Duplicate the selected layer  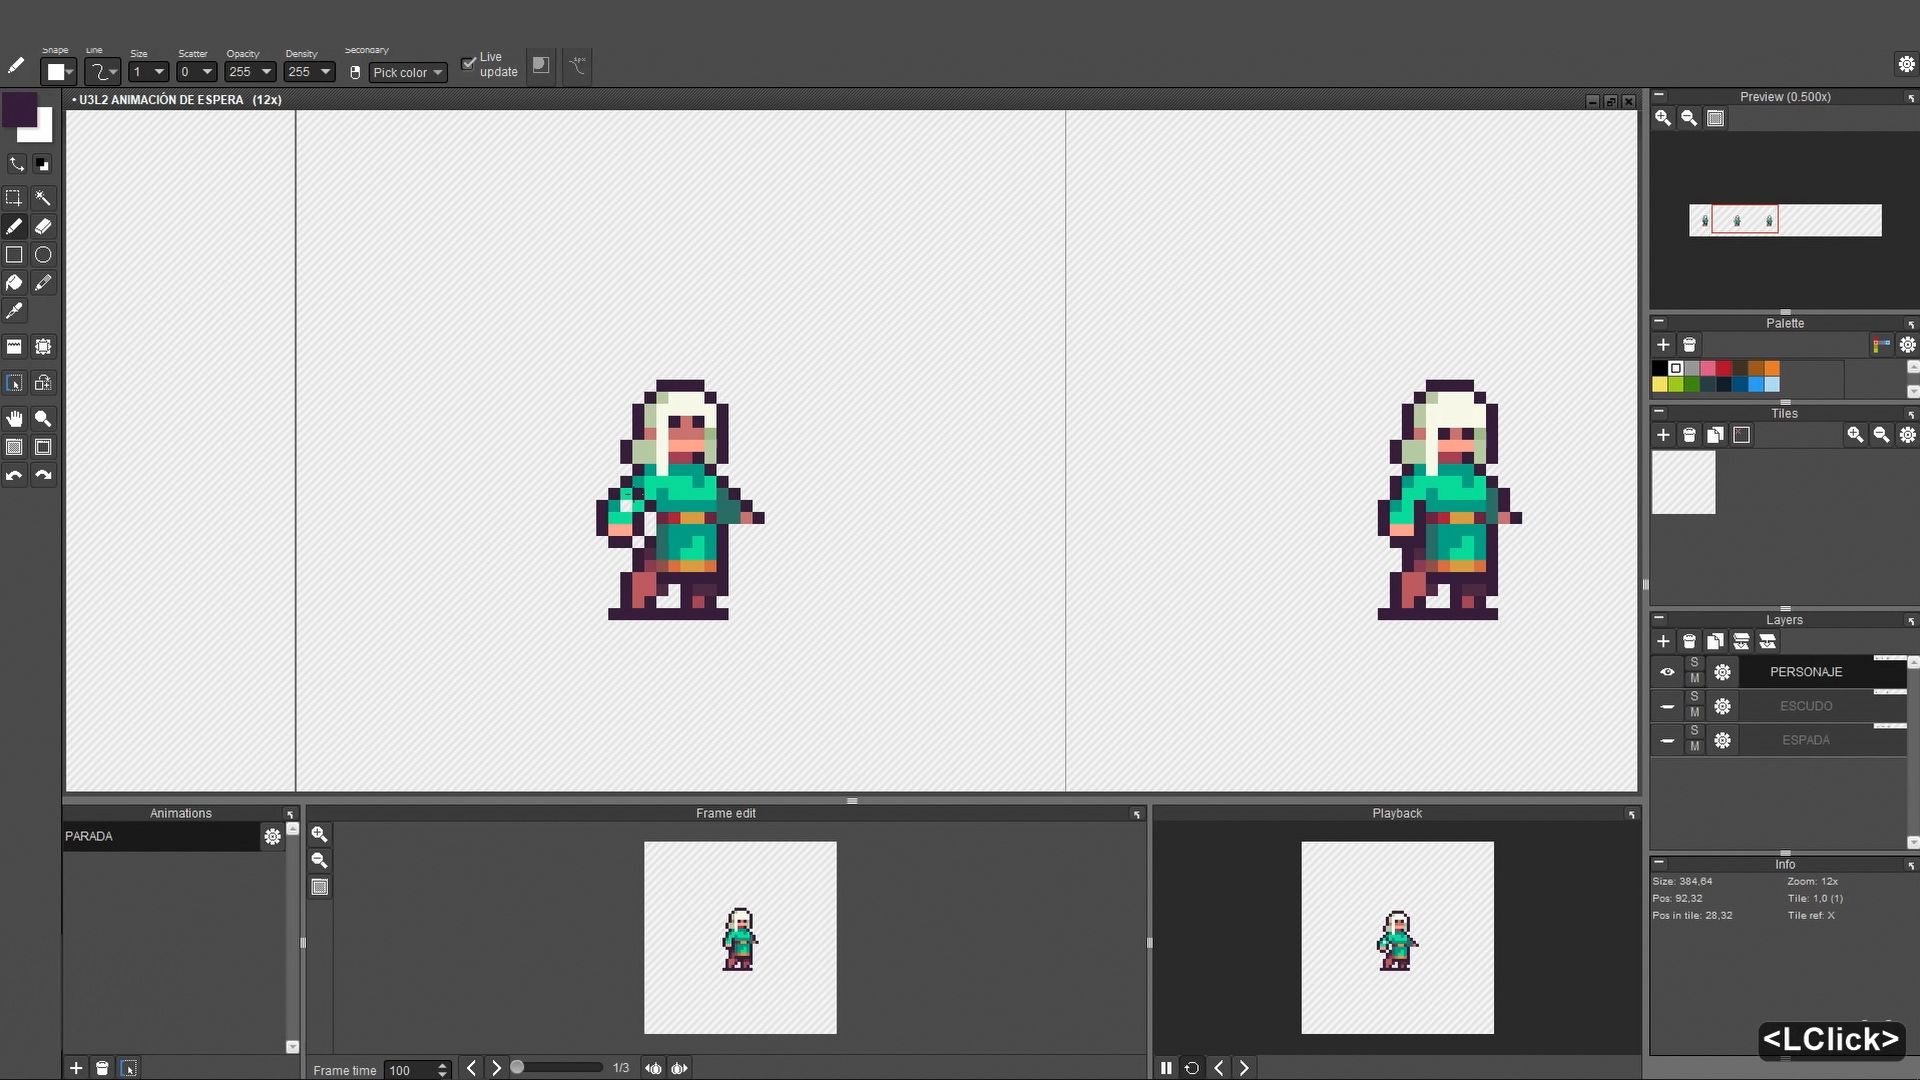click(1715, 642)
